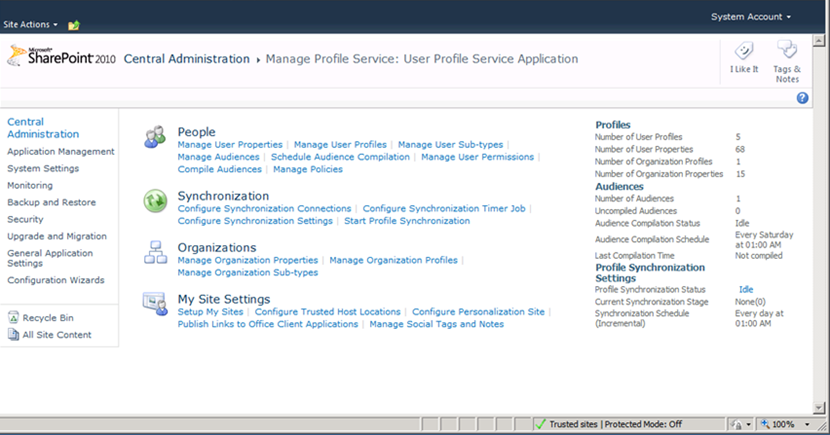This screenshot has height=435, width=830.
Task: Open Manage Organization Profiles
Action: (x=393, y=260)
